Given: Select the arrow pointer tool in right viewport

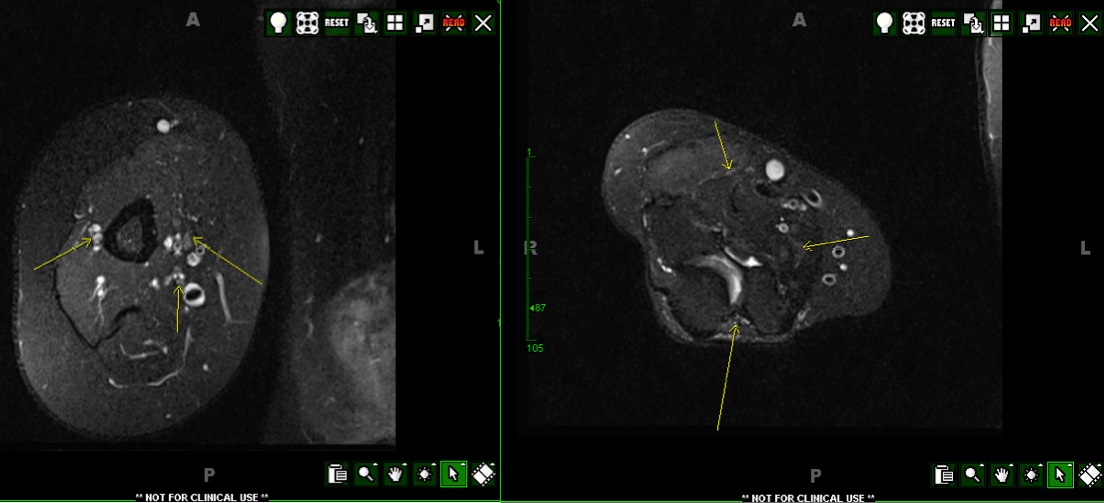Looking at the screenshot, I should (x=1060, y=474).
